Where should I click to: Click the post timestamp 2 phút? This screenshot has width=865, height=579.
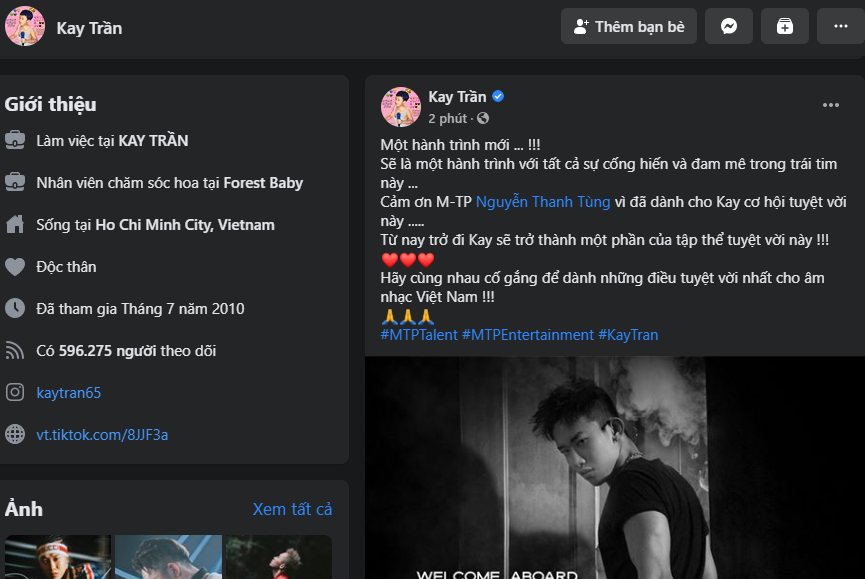tap(448, 118)
